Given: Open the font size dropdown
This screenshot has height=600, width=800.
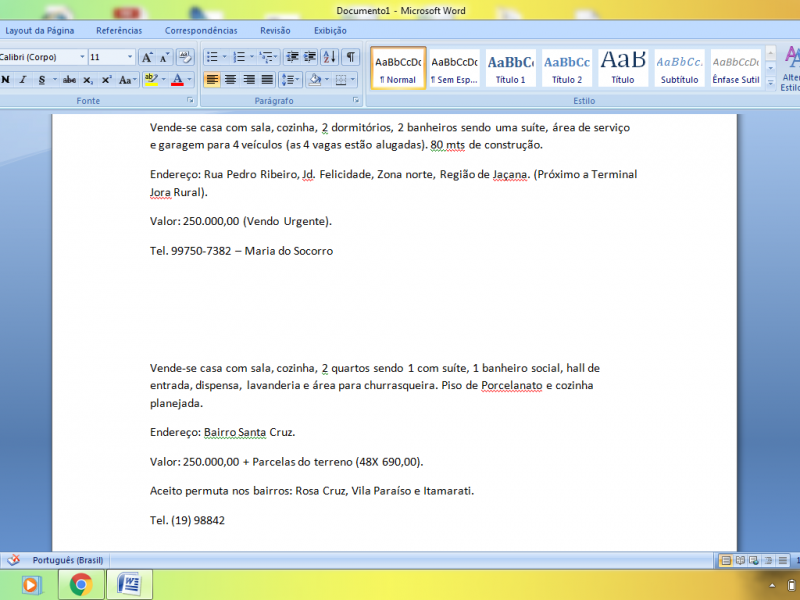Looking at the screenshot, I should [130, 57].
